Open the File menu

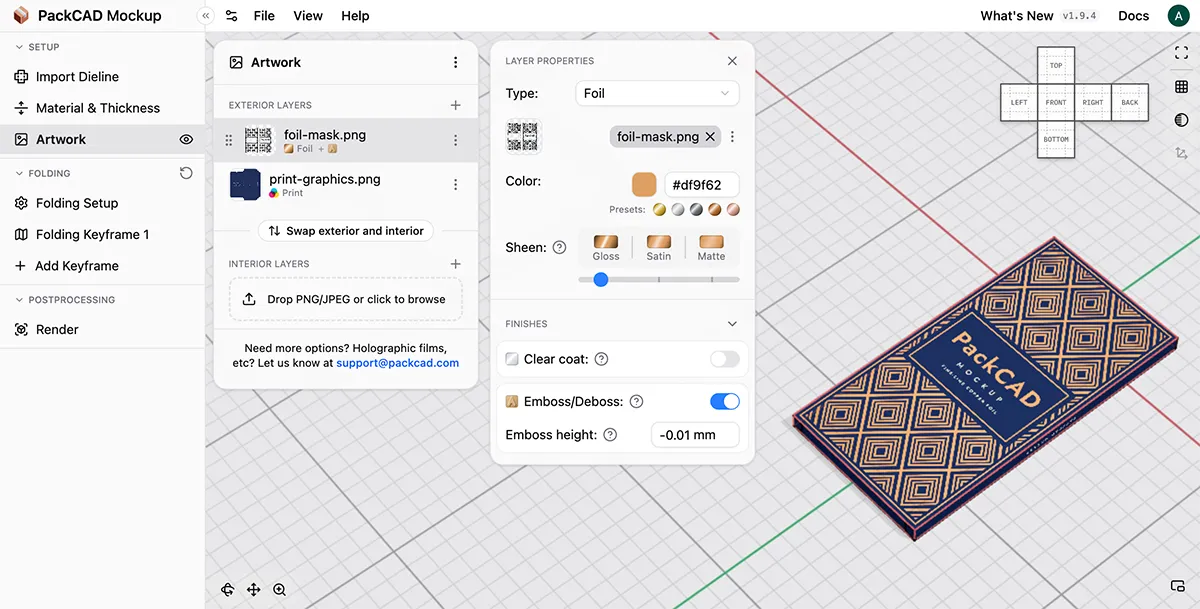(264, 16)
